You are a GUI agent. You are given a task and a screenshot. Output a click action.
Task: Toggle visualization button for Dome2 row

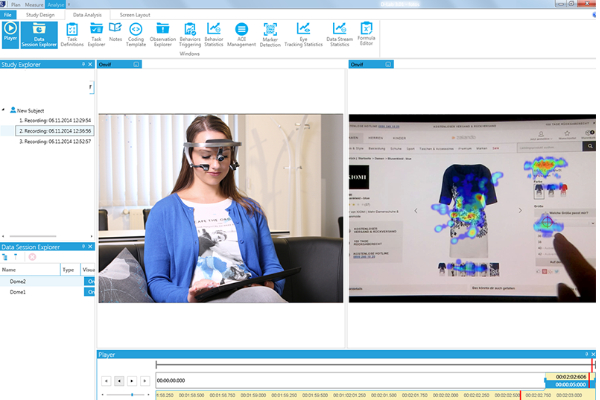(90, 281)
